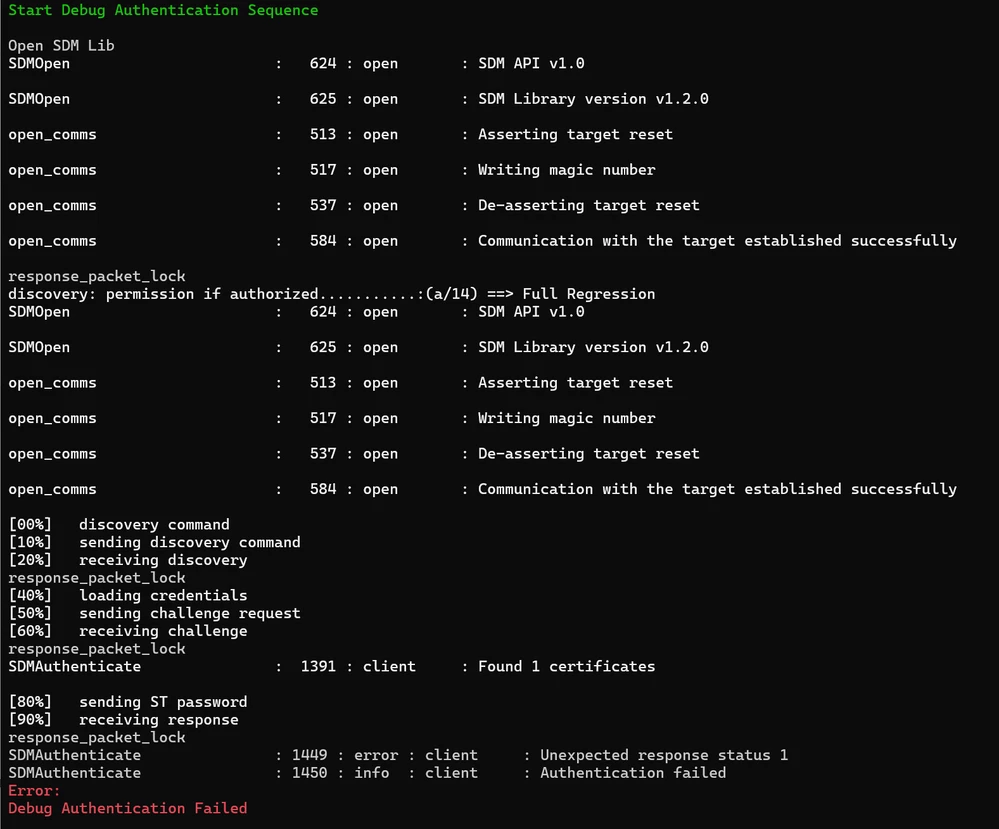Viewport: 999px width, 829px height.
Task: Click the first 'Writing magic number' message
Action: pyautogui.click(x=566, y=170)
